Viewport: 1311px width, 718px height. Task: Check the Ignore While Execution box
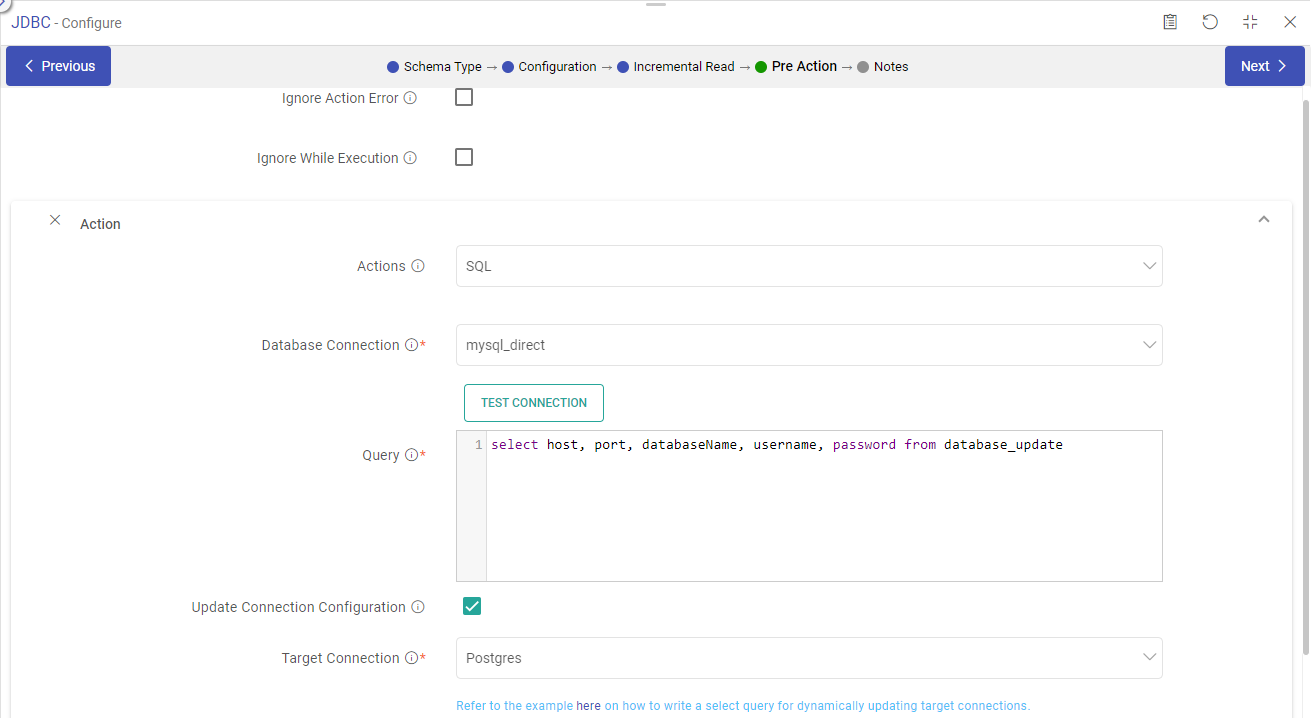click(x=464, y=157)
